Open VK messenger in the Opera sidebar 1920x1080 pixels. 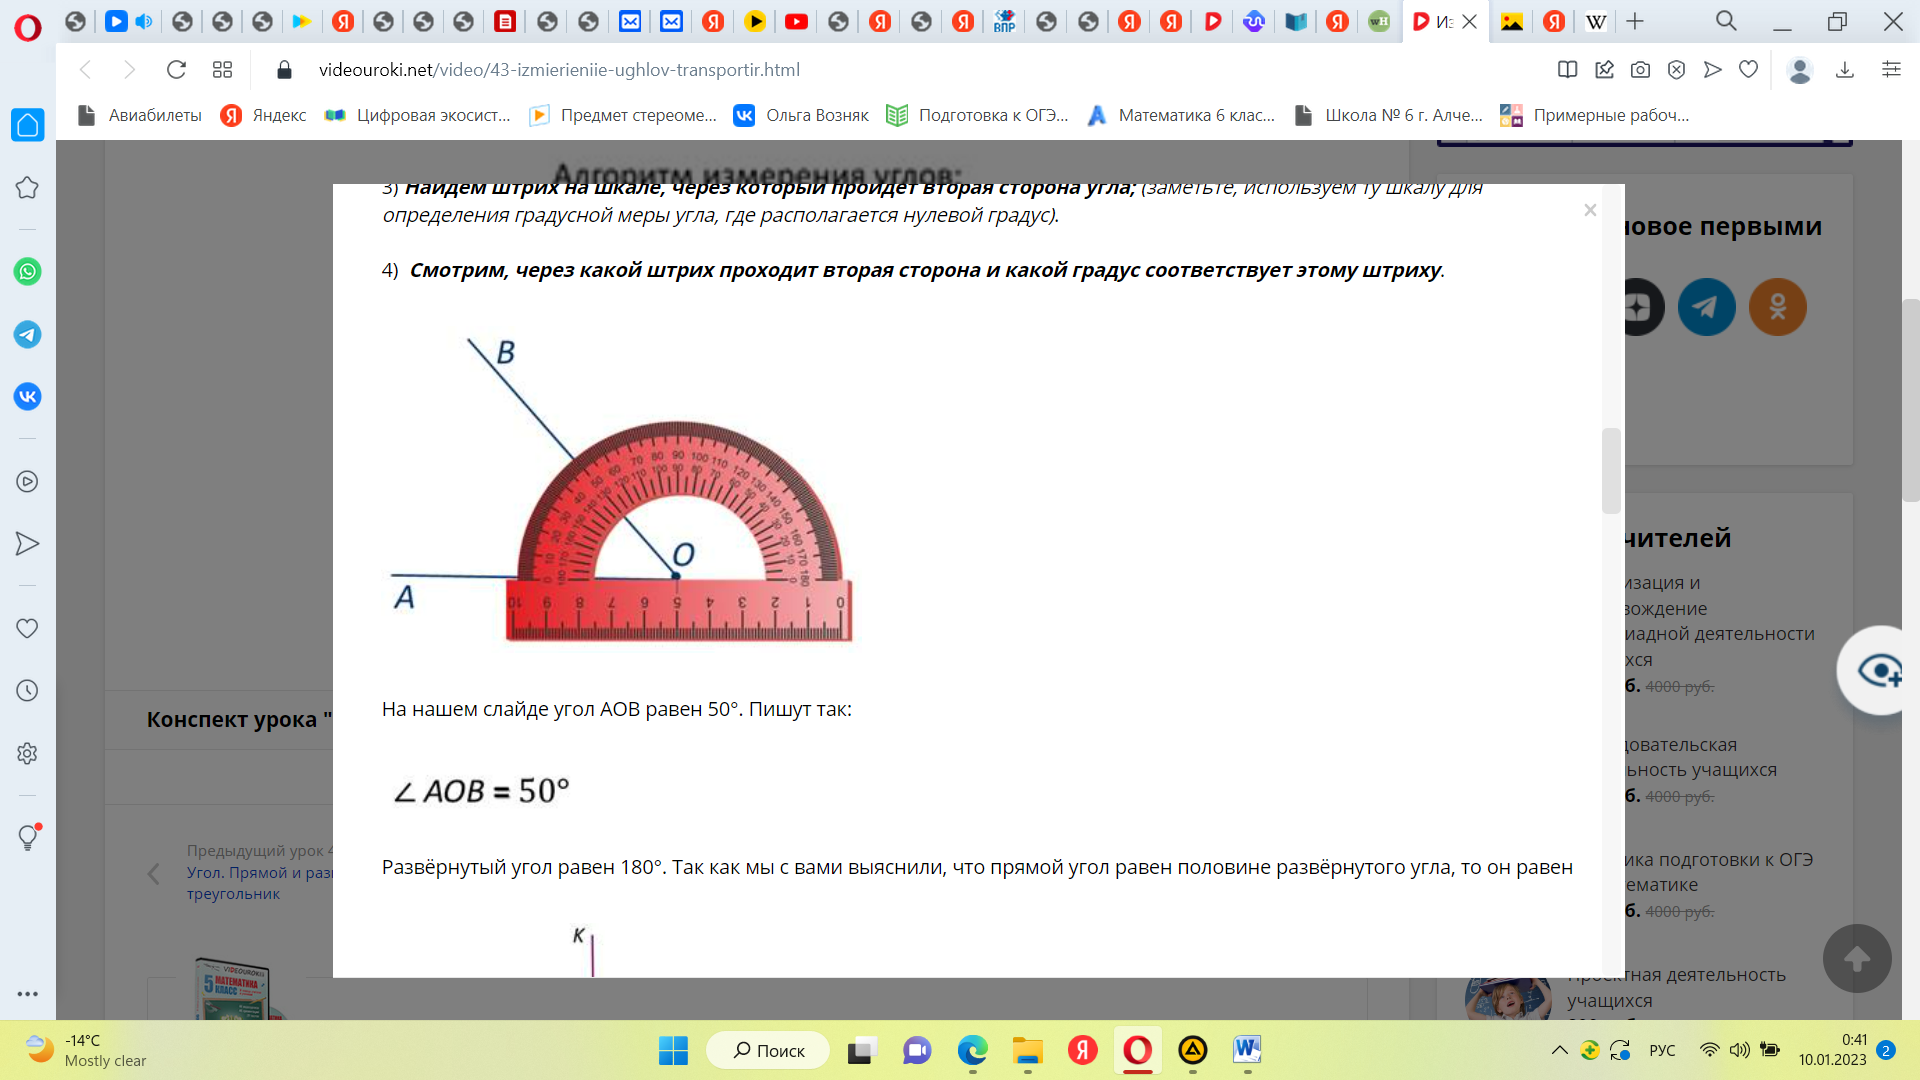click(x=27, y=397)
